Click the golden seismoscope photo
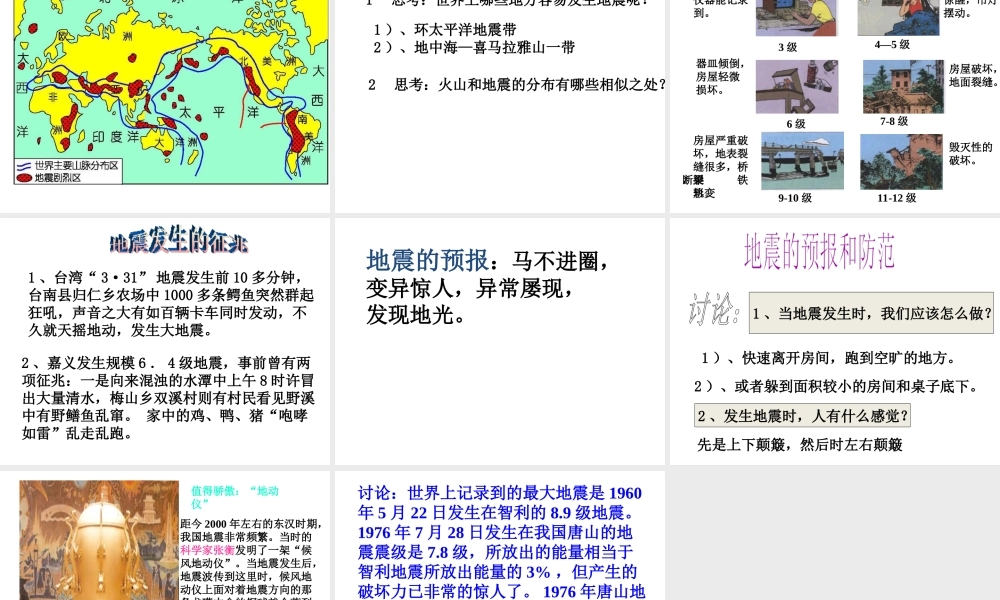1000x600 pixels. (99, 540)
